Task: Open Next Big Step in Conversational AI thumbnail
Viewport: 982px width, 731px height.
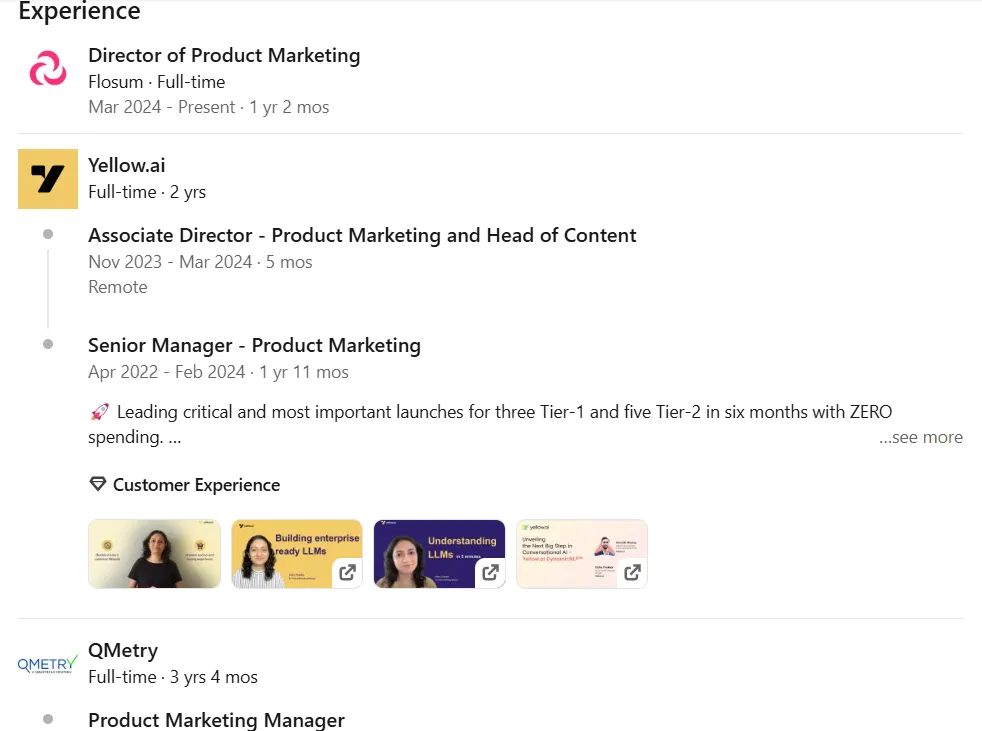Action: pos(582,554)
